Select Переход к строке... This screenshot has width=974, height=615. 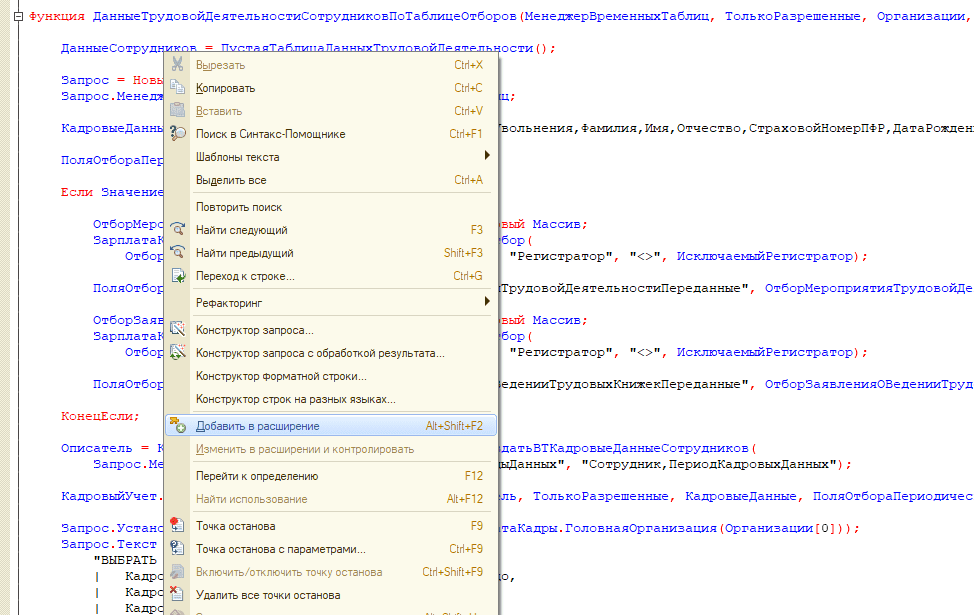click(331, 276)
